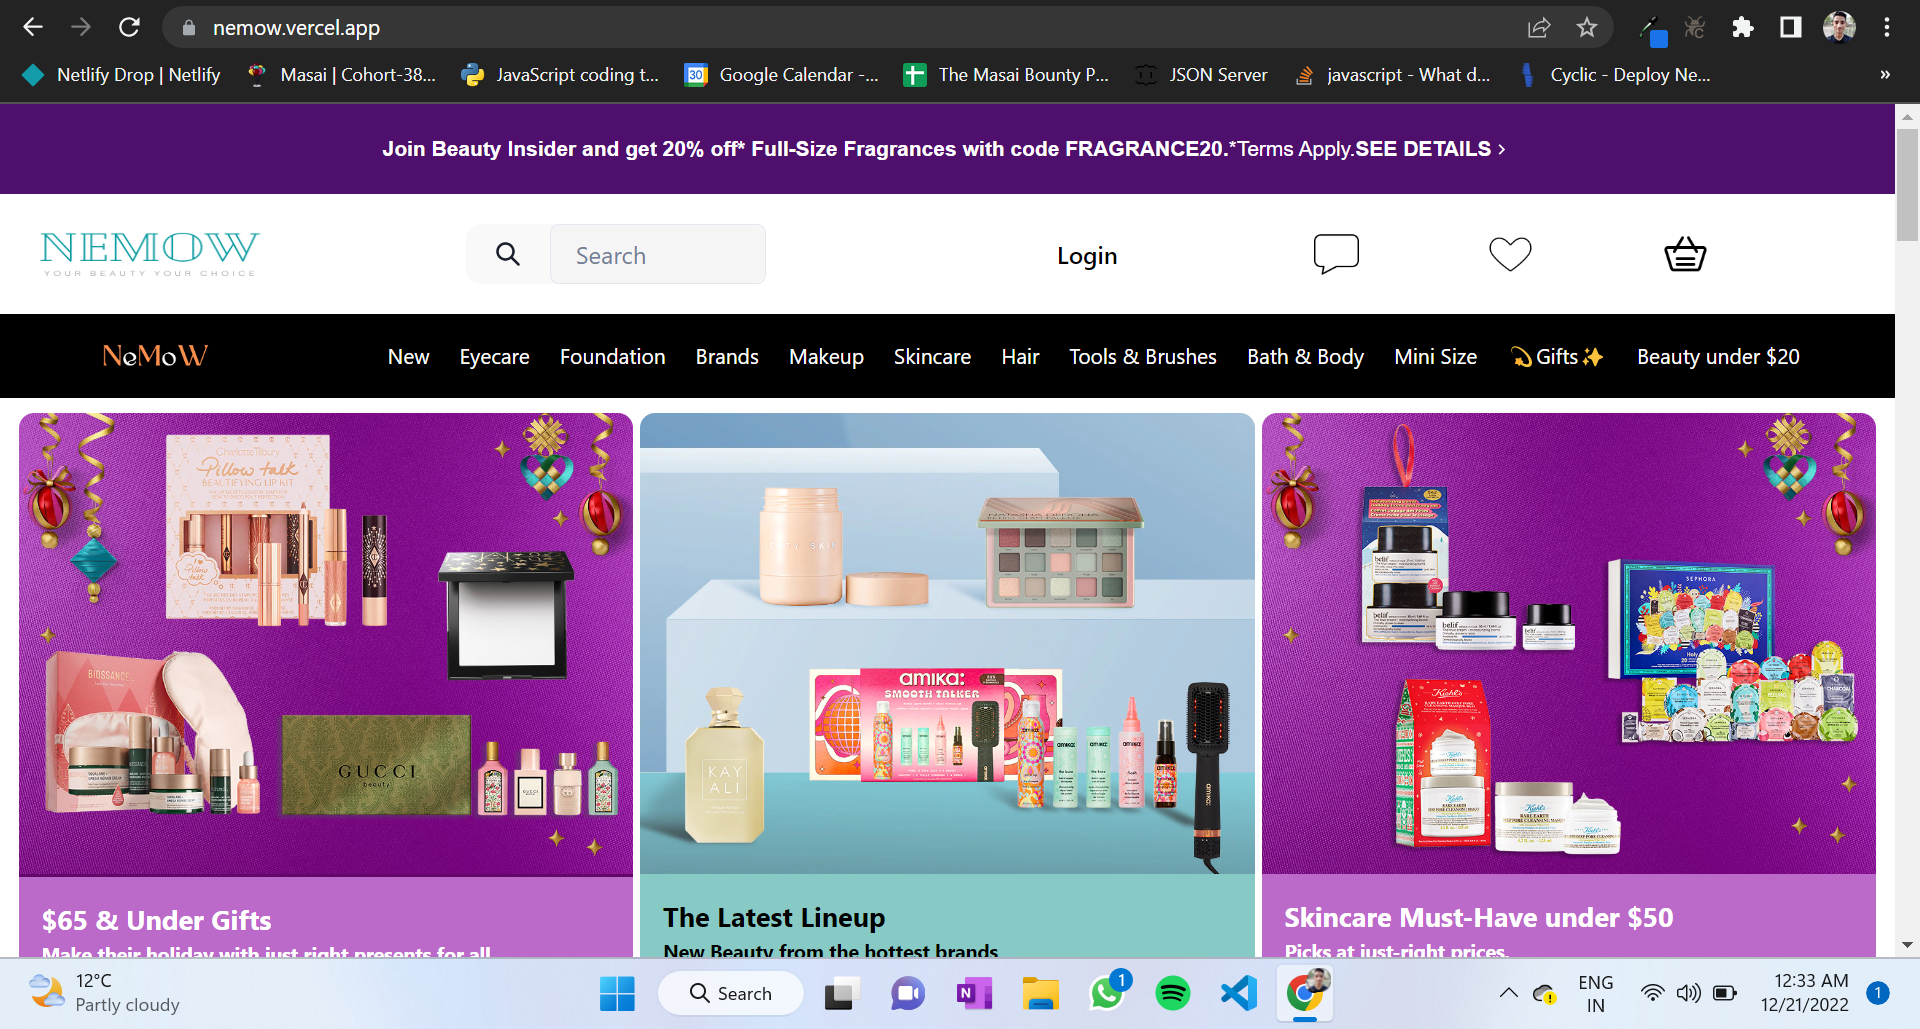Open the Gifts category
The width and height of the screenshot is (1920, 1029).
[1557, 357]
